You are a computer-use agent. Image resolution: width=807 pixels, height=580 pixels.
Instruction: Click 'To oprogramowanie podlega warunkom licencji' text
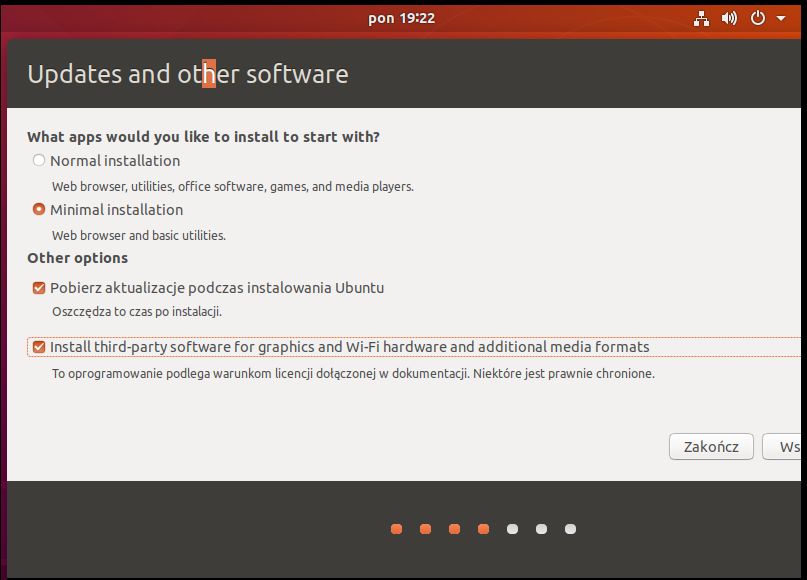point(353,374)
